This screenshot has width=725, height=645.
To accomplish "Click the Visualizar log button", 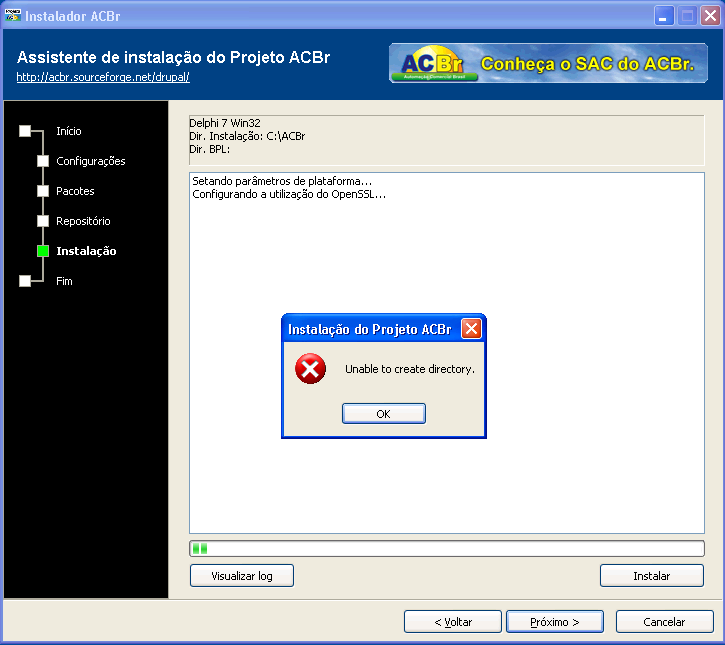I will point(242,576).
